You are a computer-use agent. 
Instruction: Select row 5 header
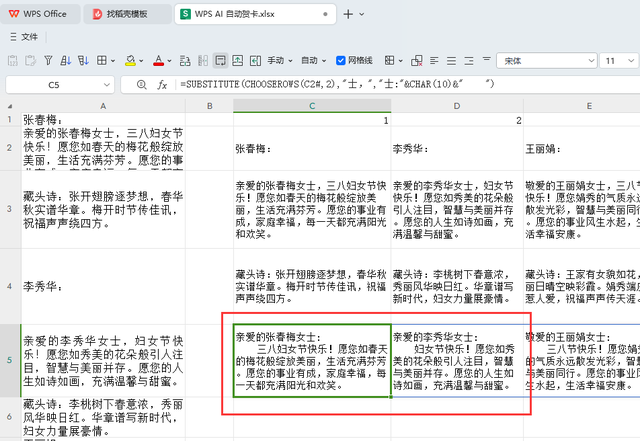[9, 360]
